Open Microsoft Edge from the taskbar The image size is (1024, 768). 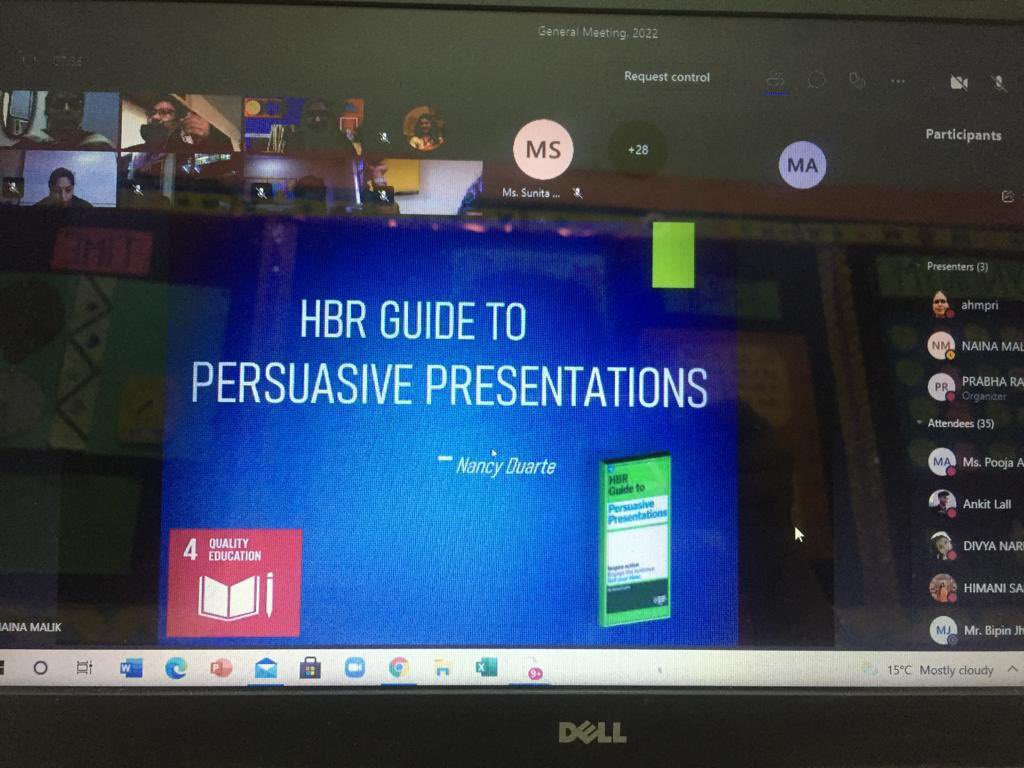coord(176,668)
